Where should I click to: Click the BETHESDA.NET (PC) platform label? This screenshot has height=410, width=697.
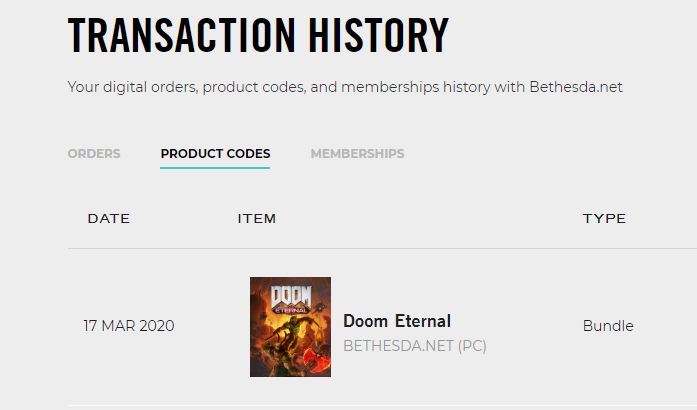[x=414, y=346]
